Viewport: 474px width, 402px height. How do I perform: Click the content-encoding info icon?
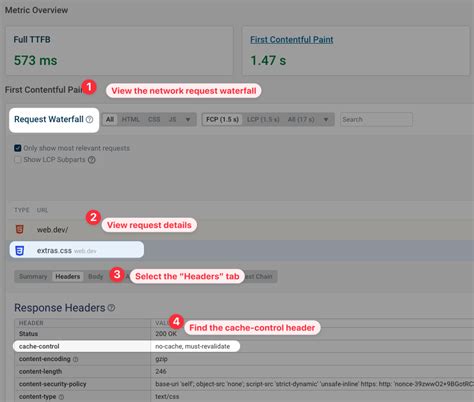(x=76, y=359)
